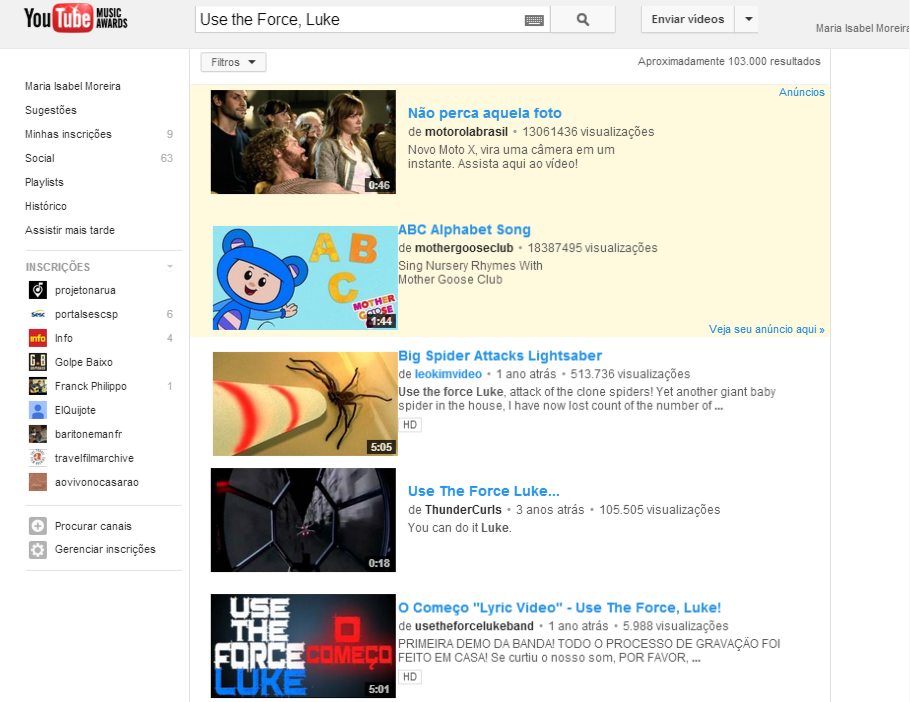Open the ElQuijote channel avatar
This screenshot has width=910, height=702.
38,410
